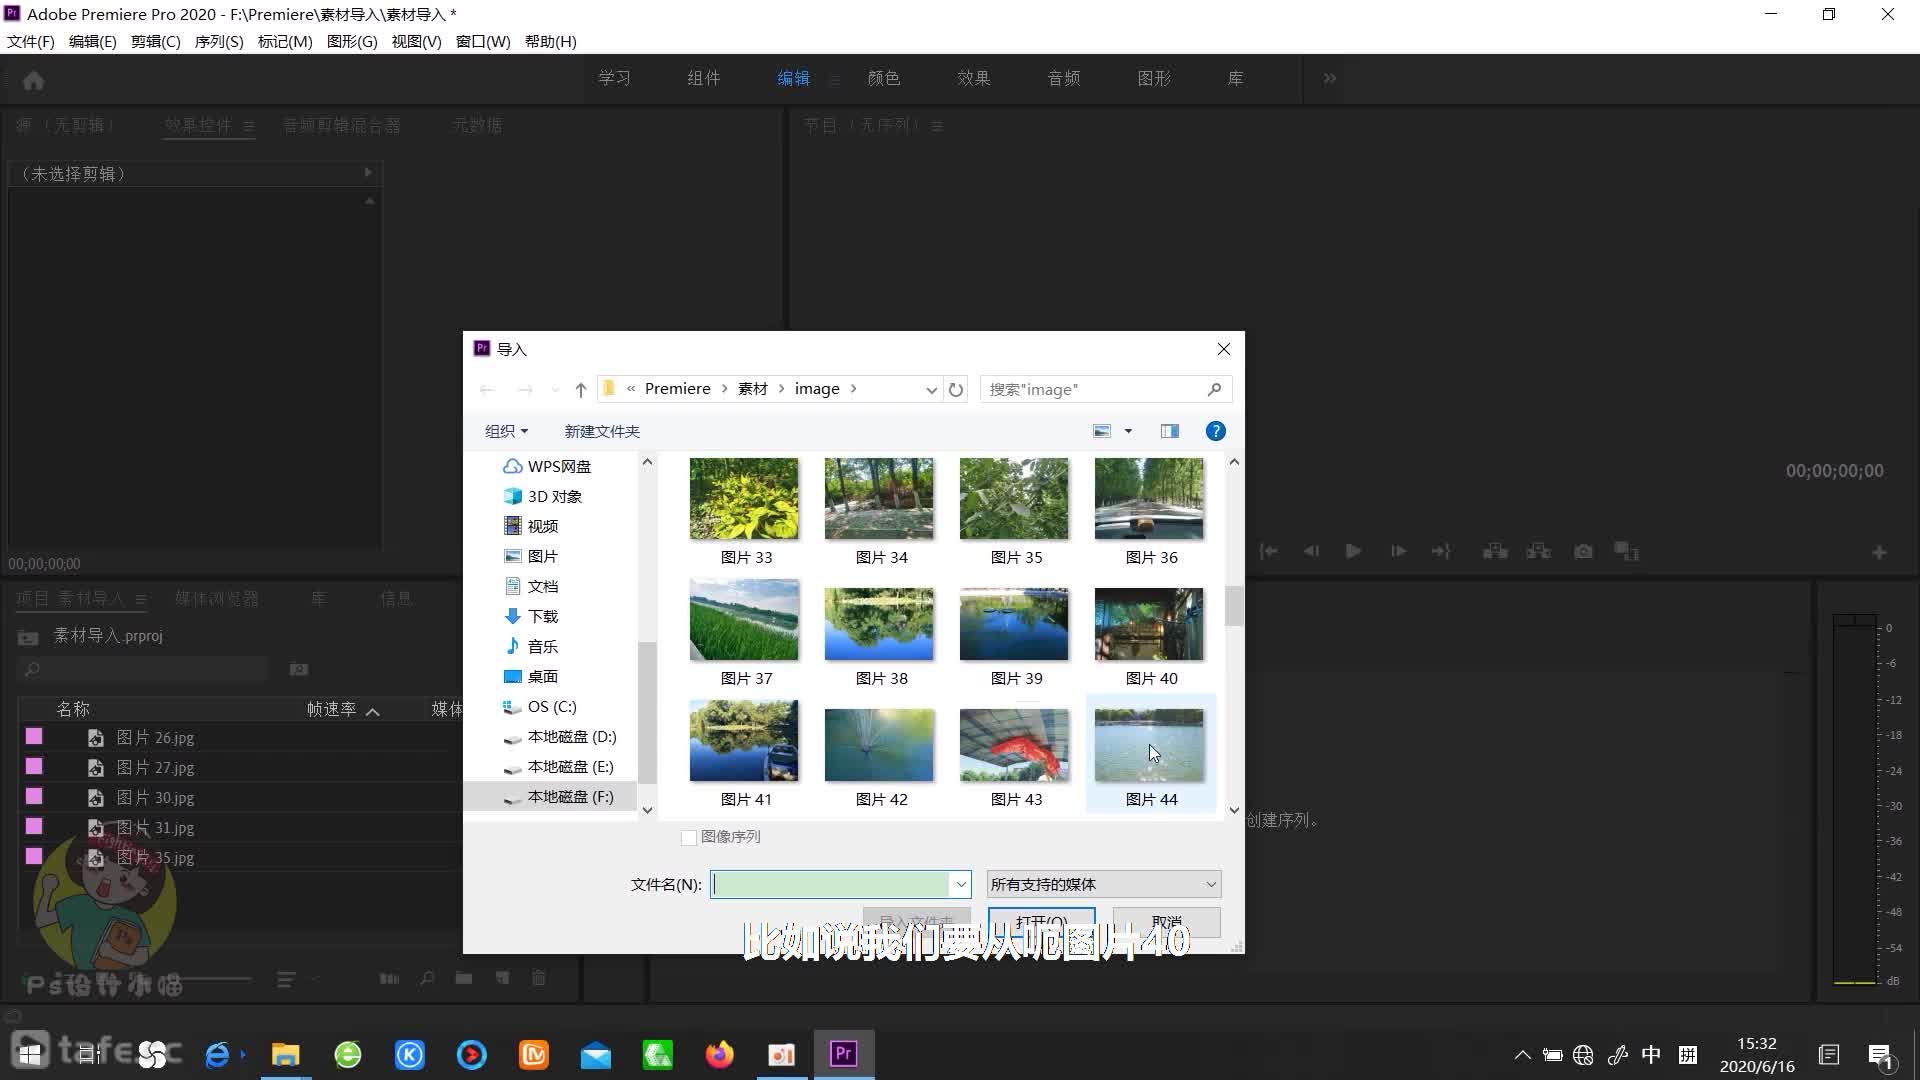Expand the address path history dropdown
This screenshot has width=1920, height=1080.
pyautogui.click(x=931, y=390)
